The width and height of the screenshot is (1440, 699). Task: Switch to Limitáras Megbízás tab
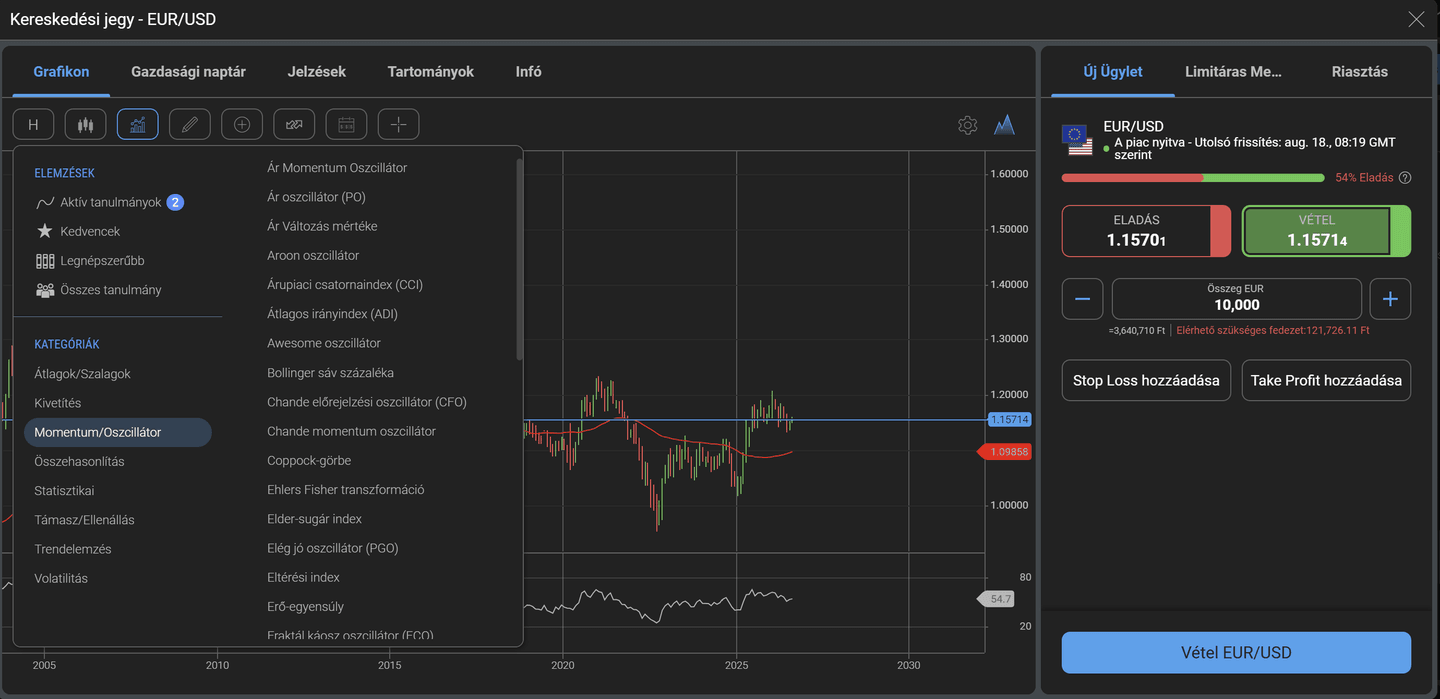coord(1233,71)
